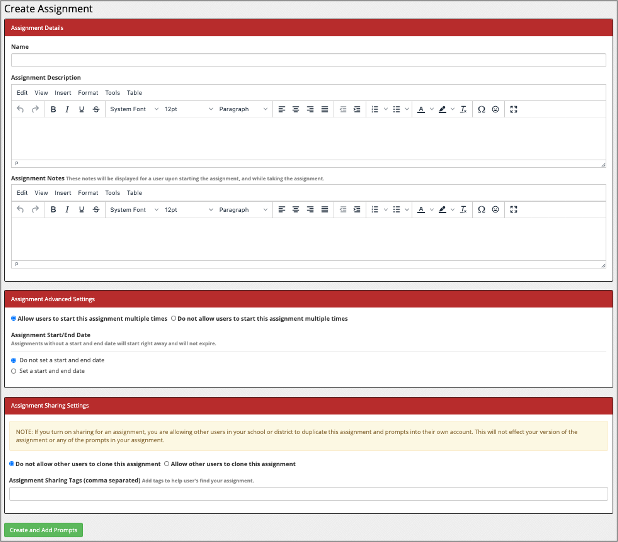Screen dimensions: 618x542
Task: Undo last edit in the Assignment Description editor
Action: [20, 109]
